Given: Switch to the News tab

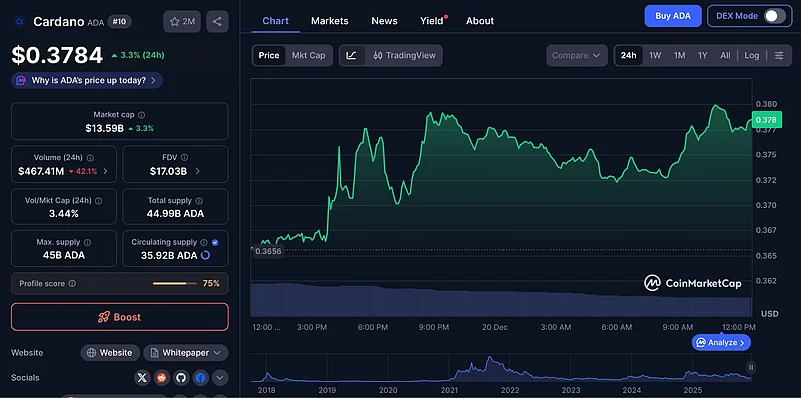Looking at the screenshot, I should coord(384,21).
